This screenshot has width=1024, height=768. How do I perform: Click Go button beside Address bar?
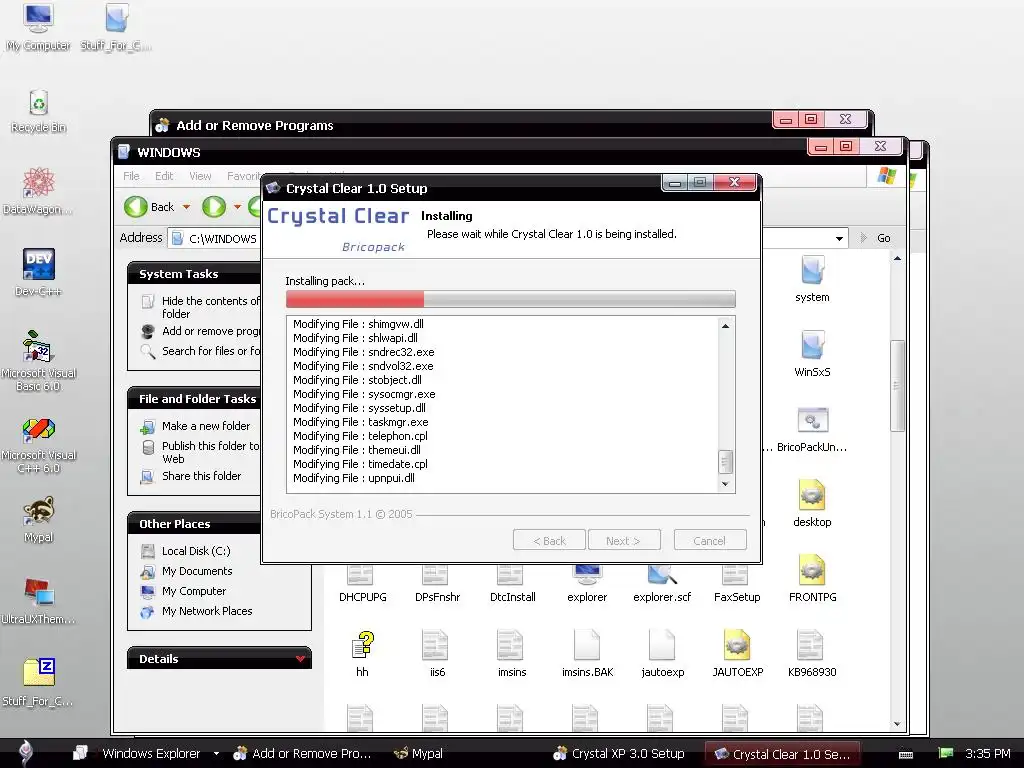tap(876, 238)
